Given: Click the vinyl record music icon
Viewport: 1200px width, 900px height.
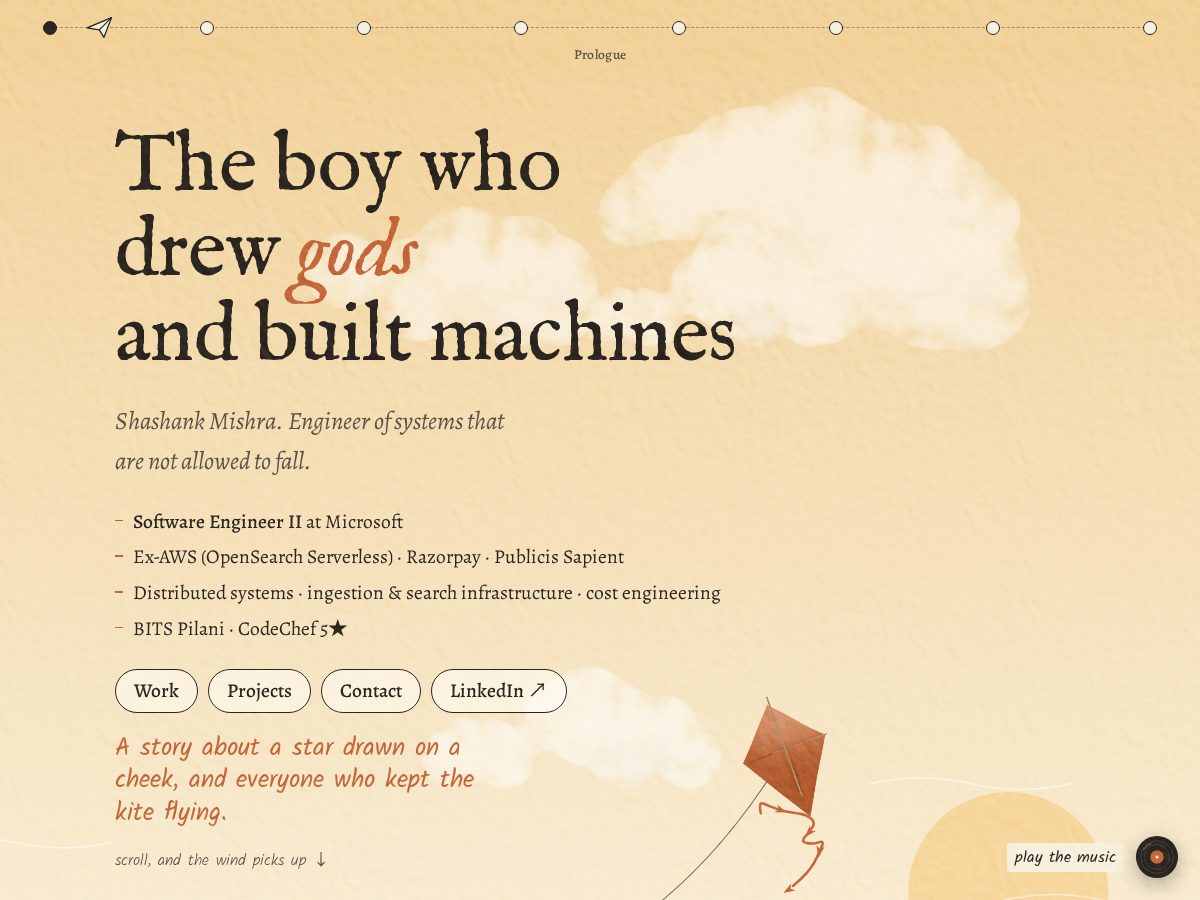Looking at the screenshot, I should tap(1157, 857).
